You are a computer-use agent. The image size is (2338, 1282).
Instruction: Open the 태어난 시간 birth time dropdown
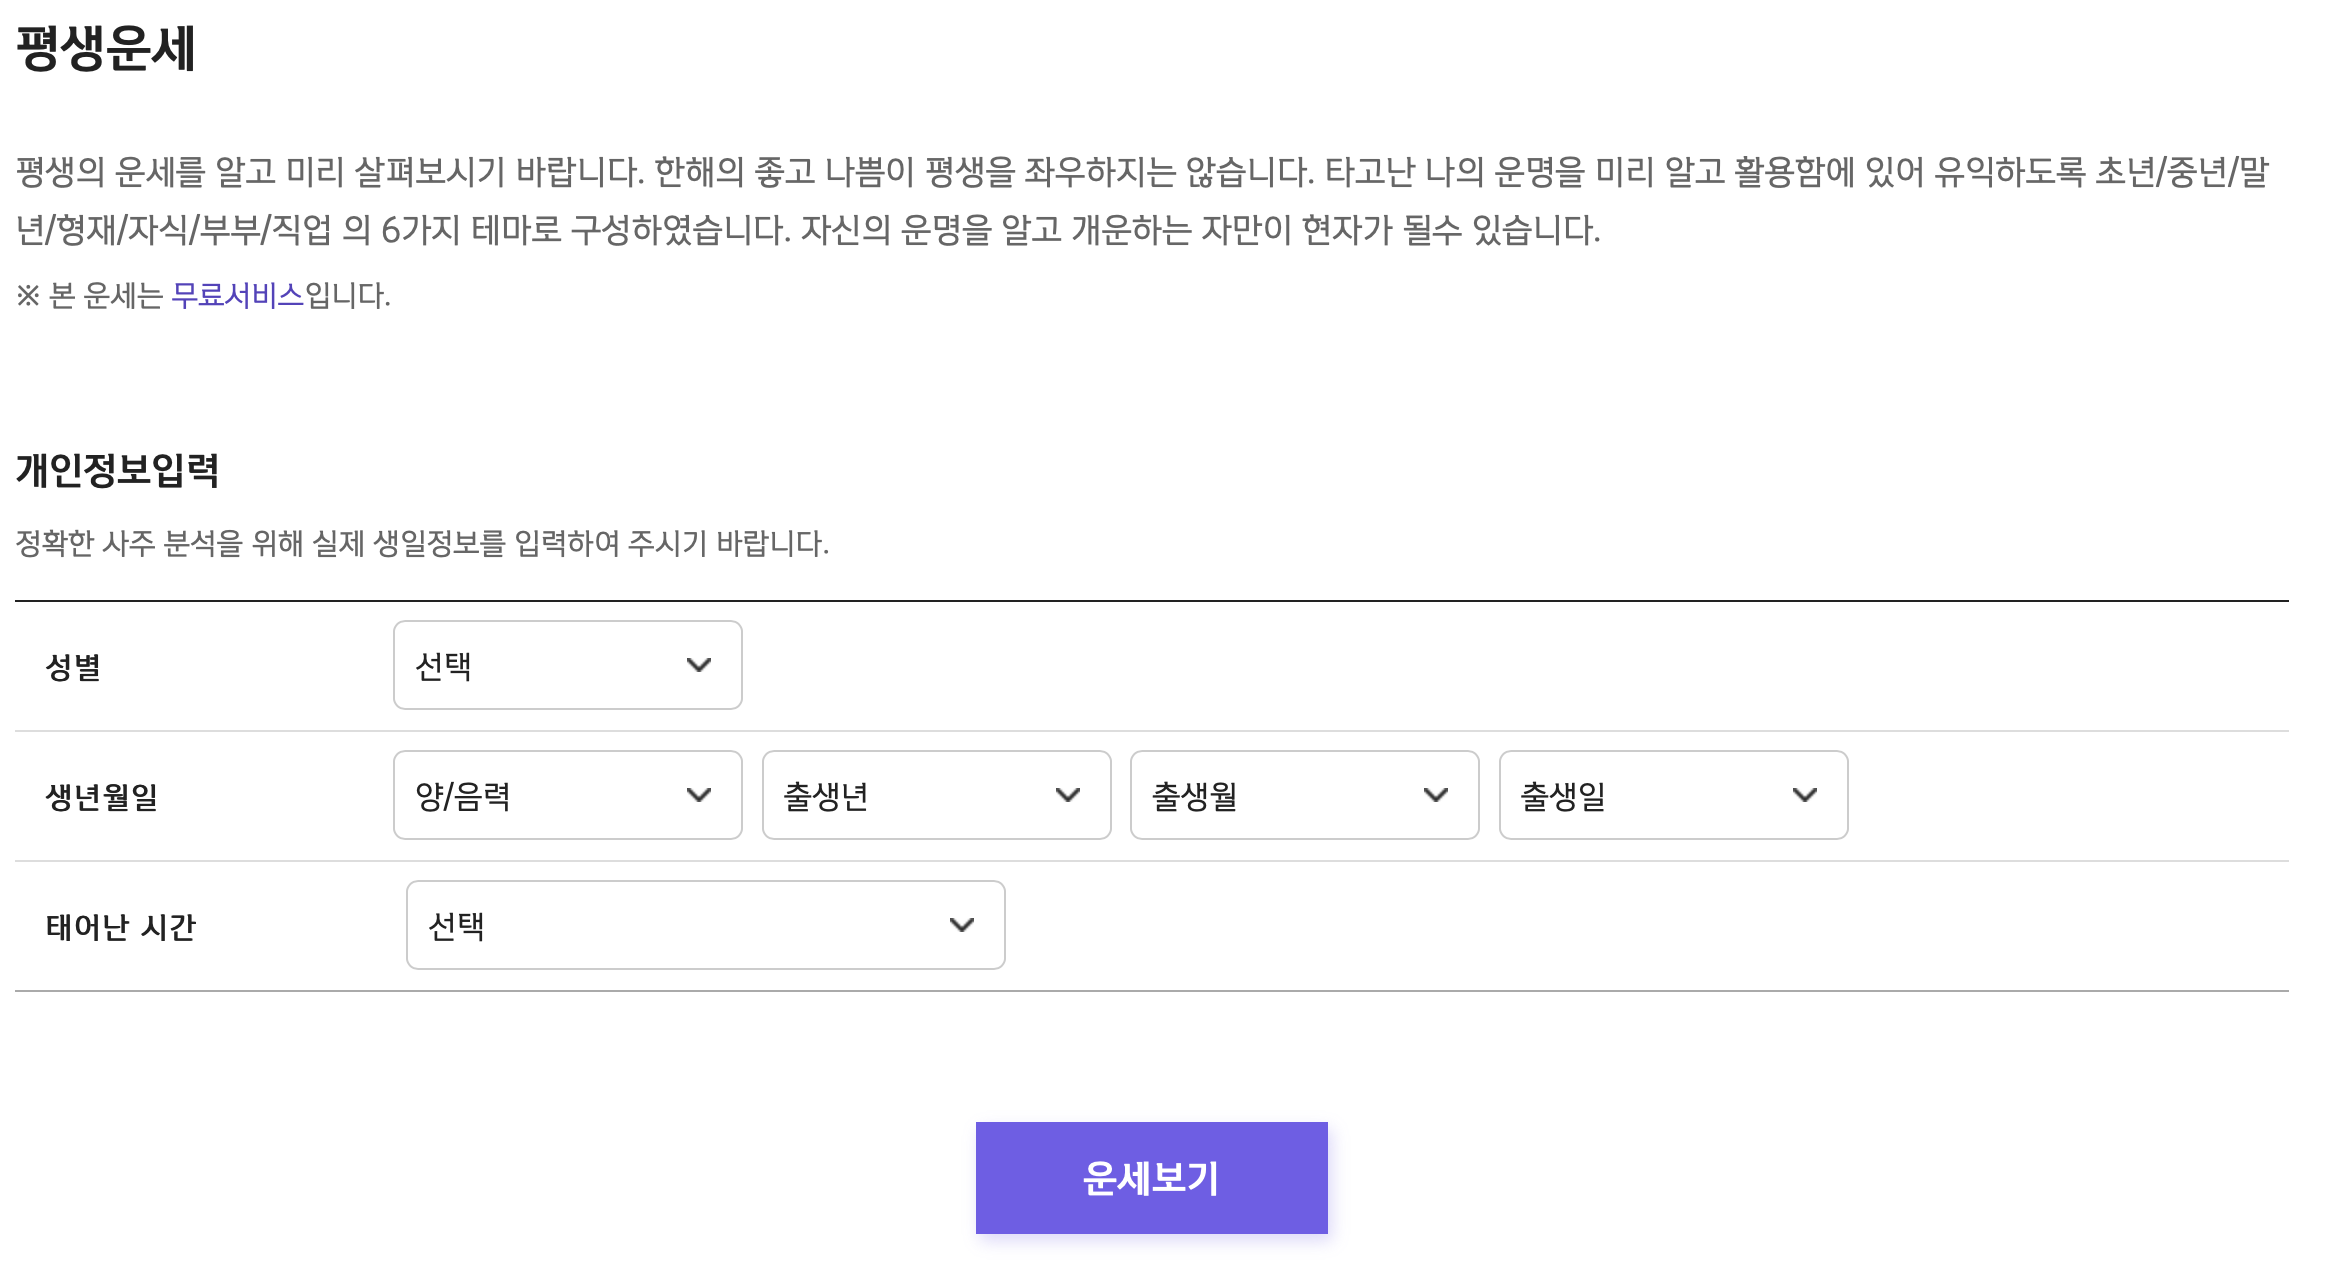[704, 925]
